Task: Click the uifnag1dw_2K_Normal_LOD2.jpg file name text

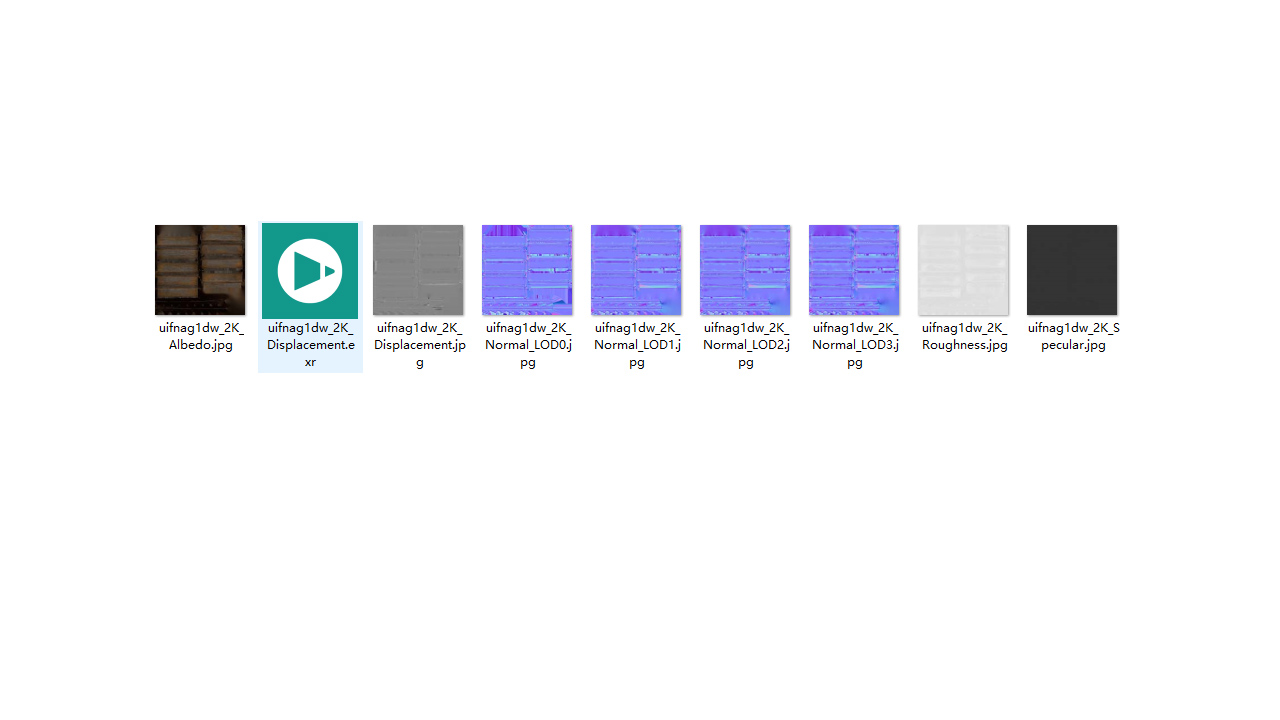Action: pyautogui.click(x=746, y=345)
